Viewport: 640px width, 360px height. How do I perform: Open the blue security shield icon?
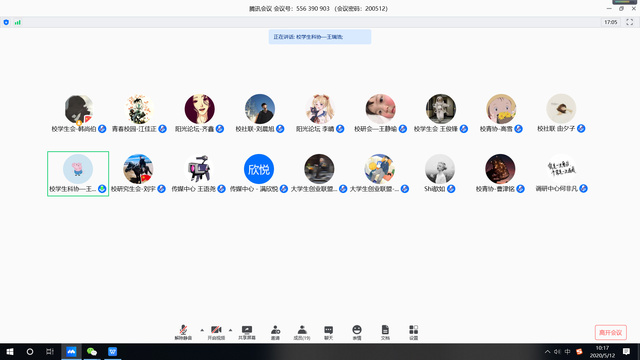tap(6, 22)
